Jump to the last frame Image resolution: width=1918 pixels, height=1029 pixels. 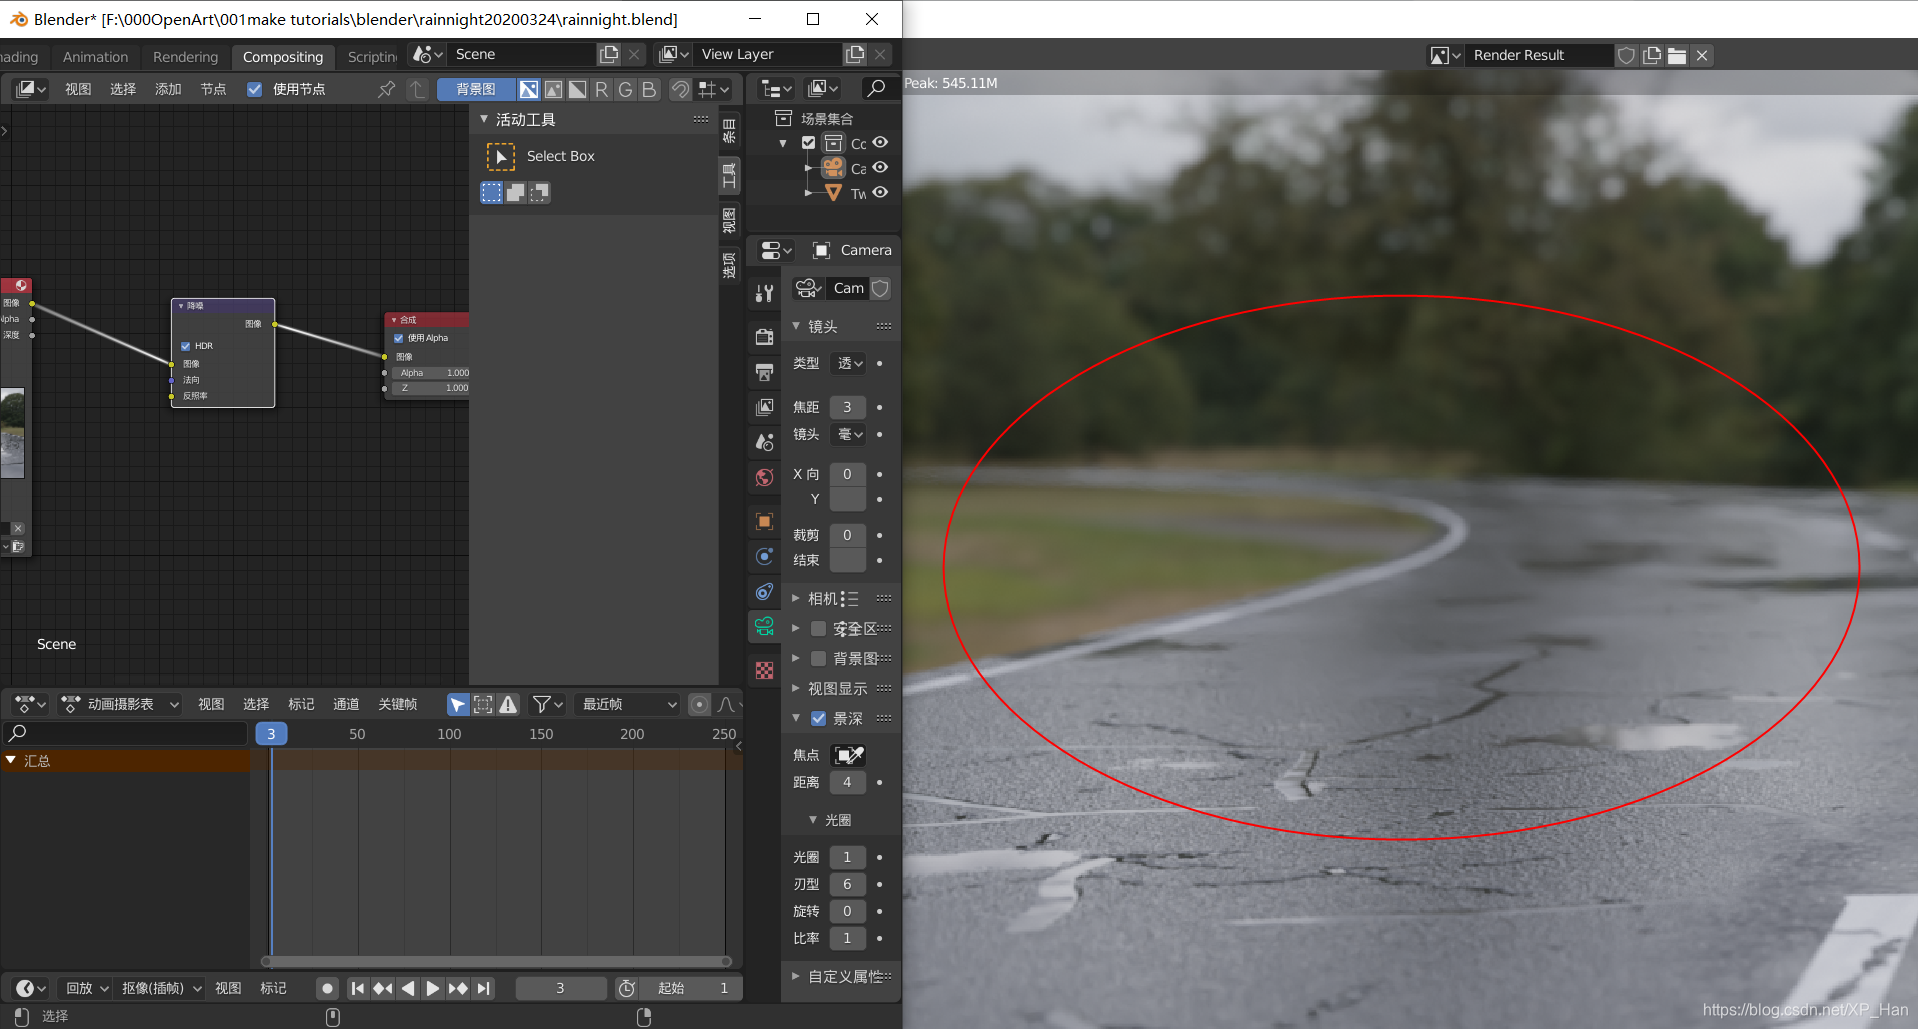tap(484, 988)
